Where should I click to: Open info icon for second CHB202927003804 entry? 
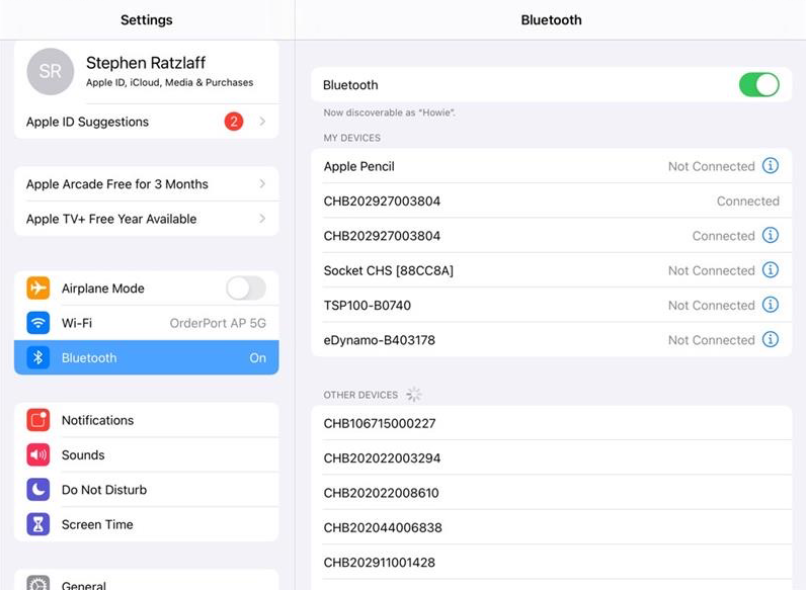coord(770,235)
